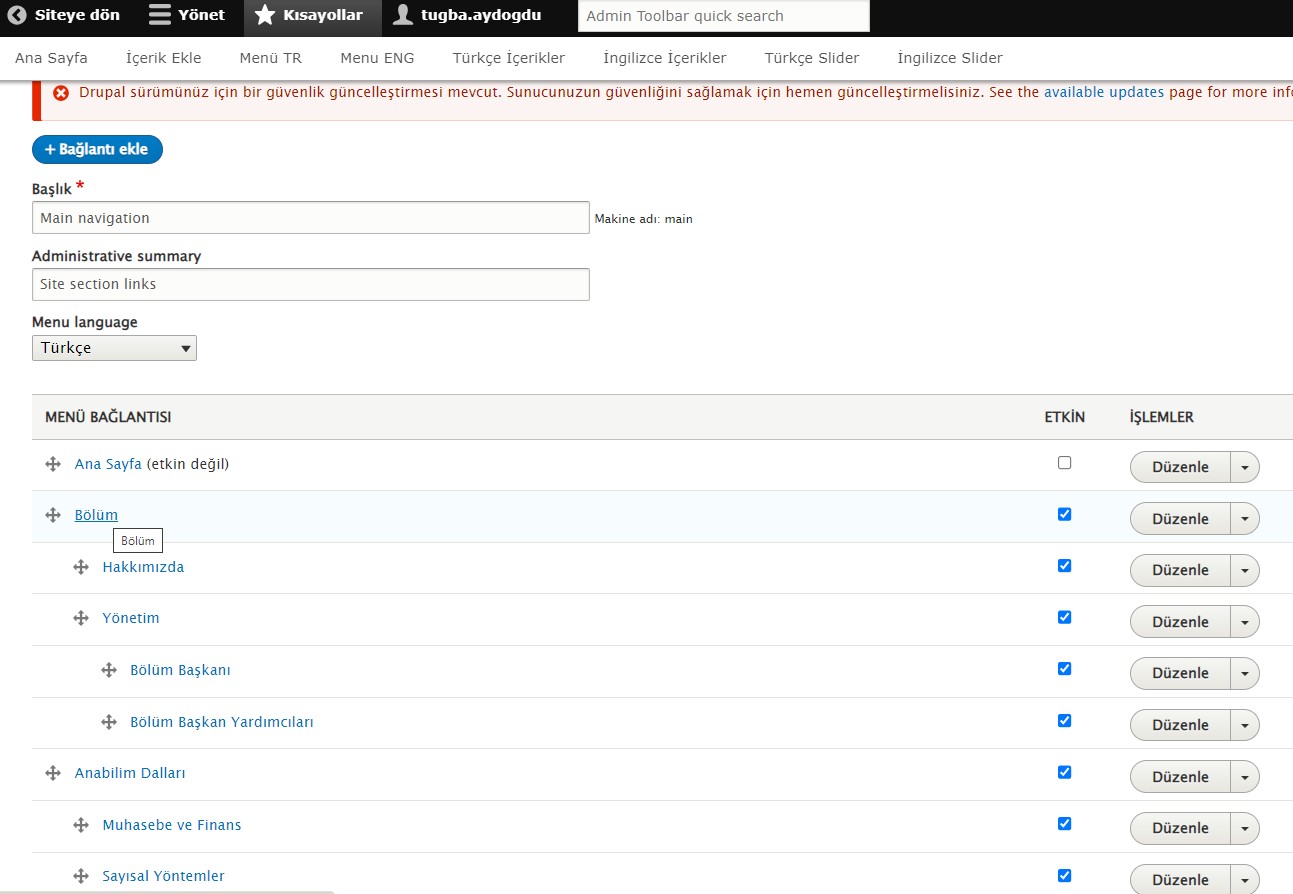
Task: Disable the Bölüm Başkanı menu link
Action: pos(1064,668)
